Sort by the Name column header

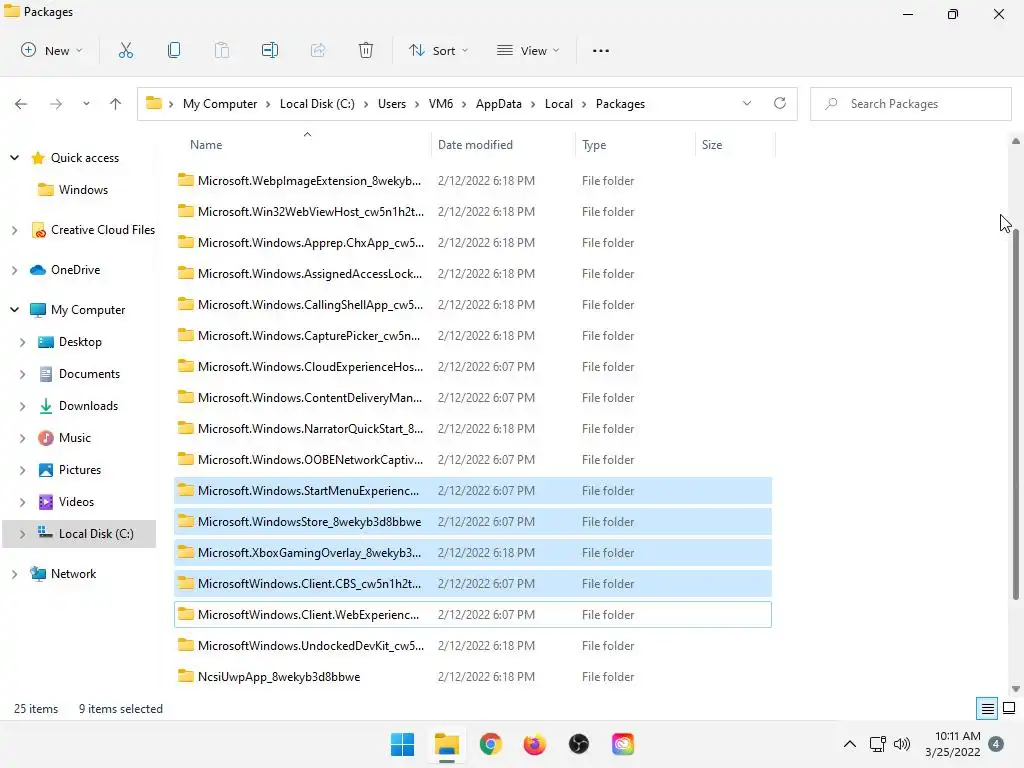(304, 144)
